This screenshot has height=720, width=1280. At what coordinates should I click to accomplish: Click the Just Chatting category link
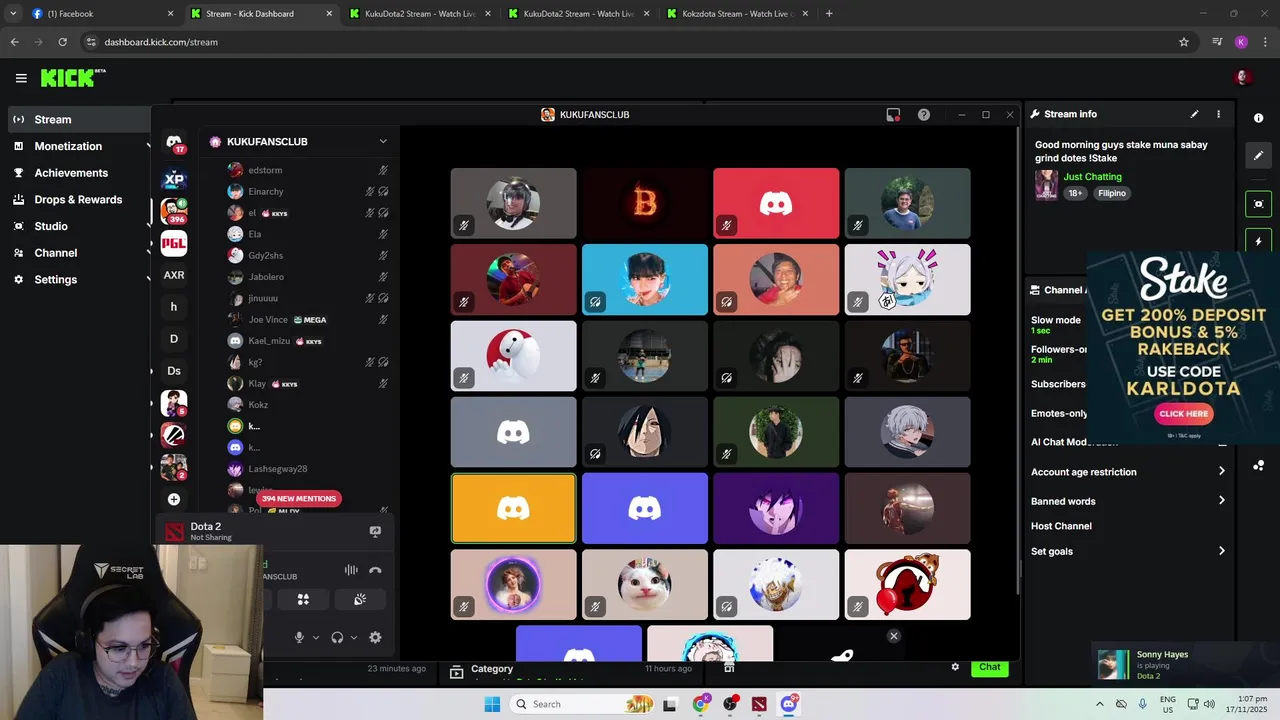click(x=1092, y=177)
